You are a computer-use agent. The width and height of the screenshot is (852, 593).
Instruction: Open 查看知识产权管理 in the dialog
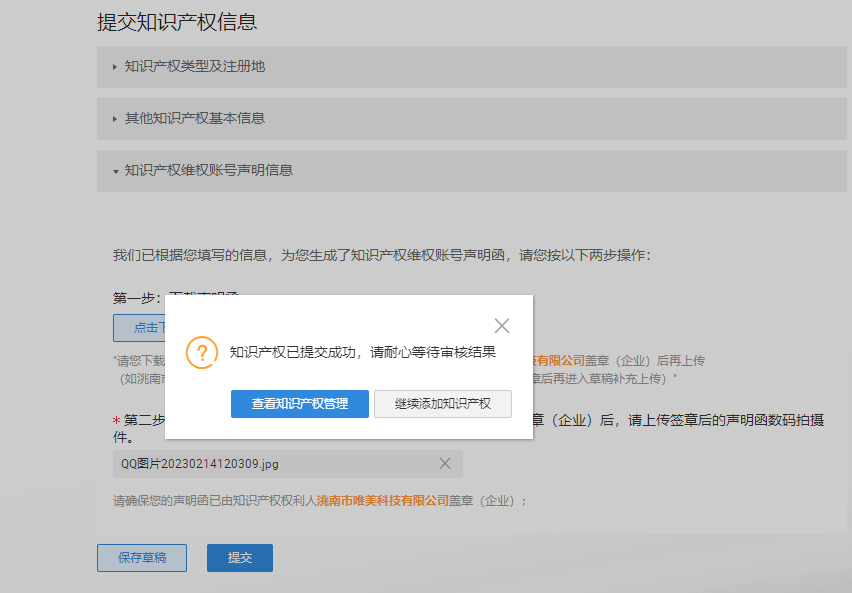(299, 404)
